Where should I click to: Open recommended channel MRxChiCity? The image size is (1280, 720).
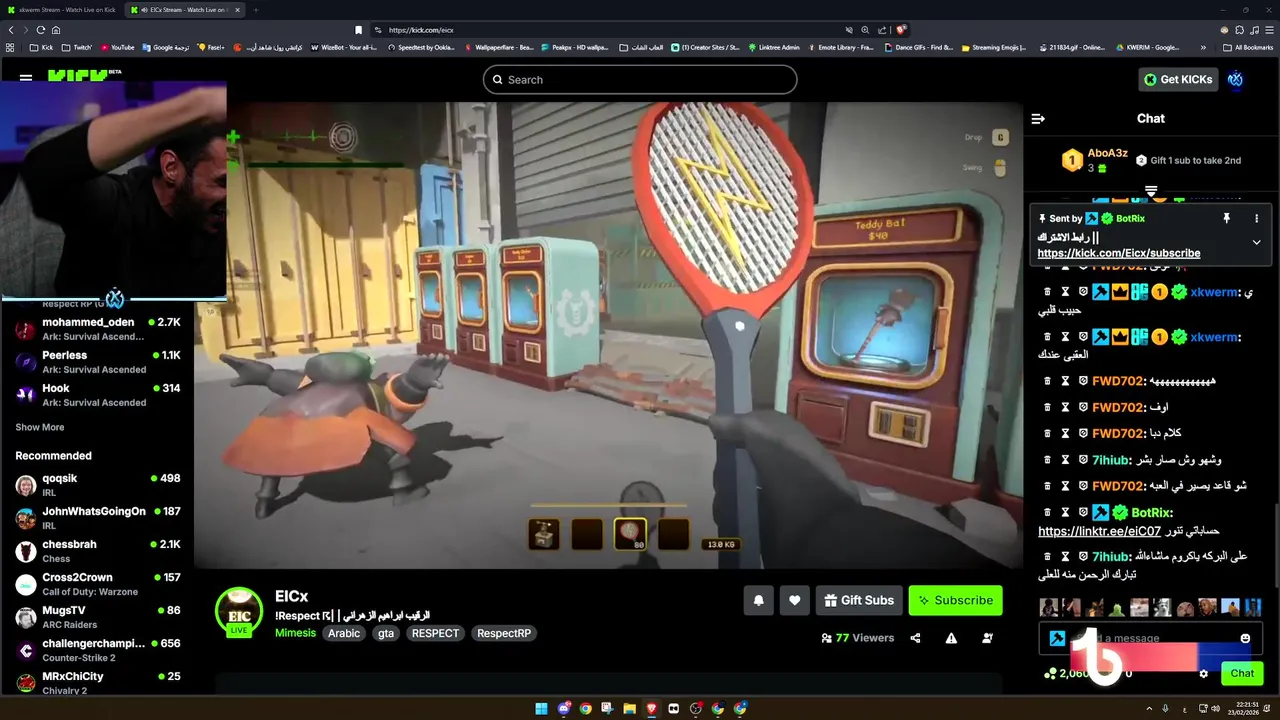click(97, 683)
